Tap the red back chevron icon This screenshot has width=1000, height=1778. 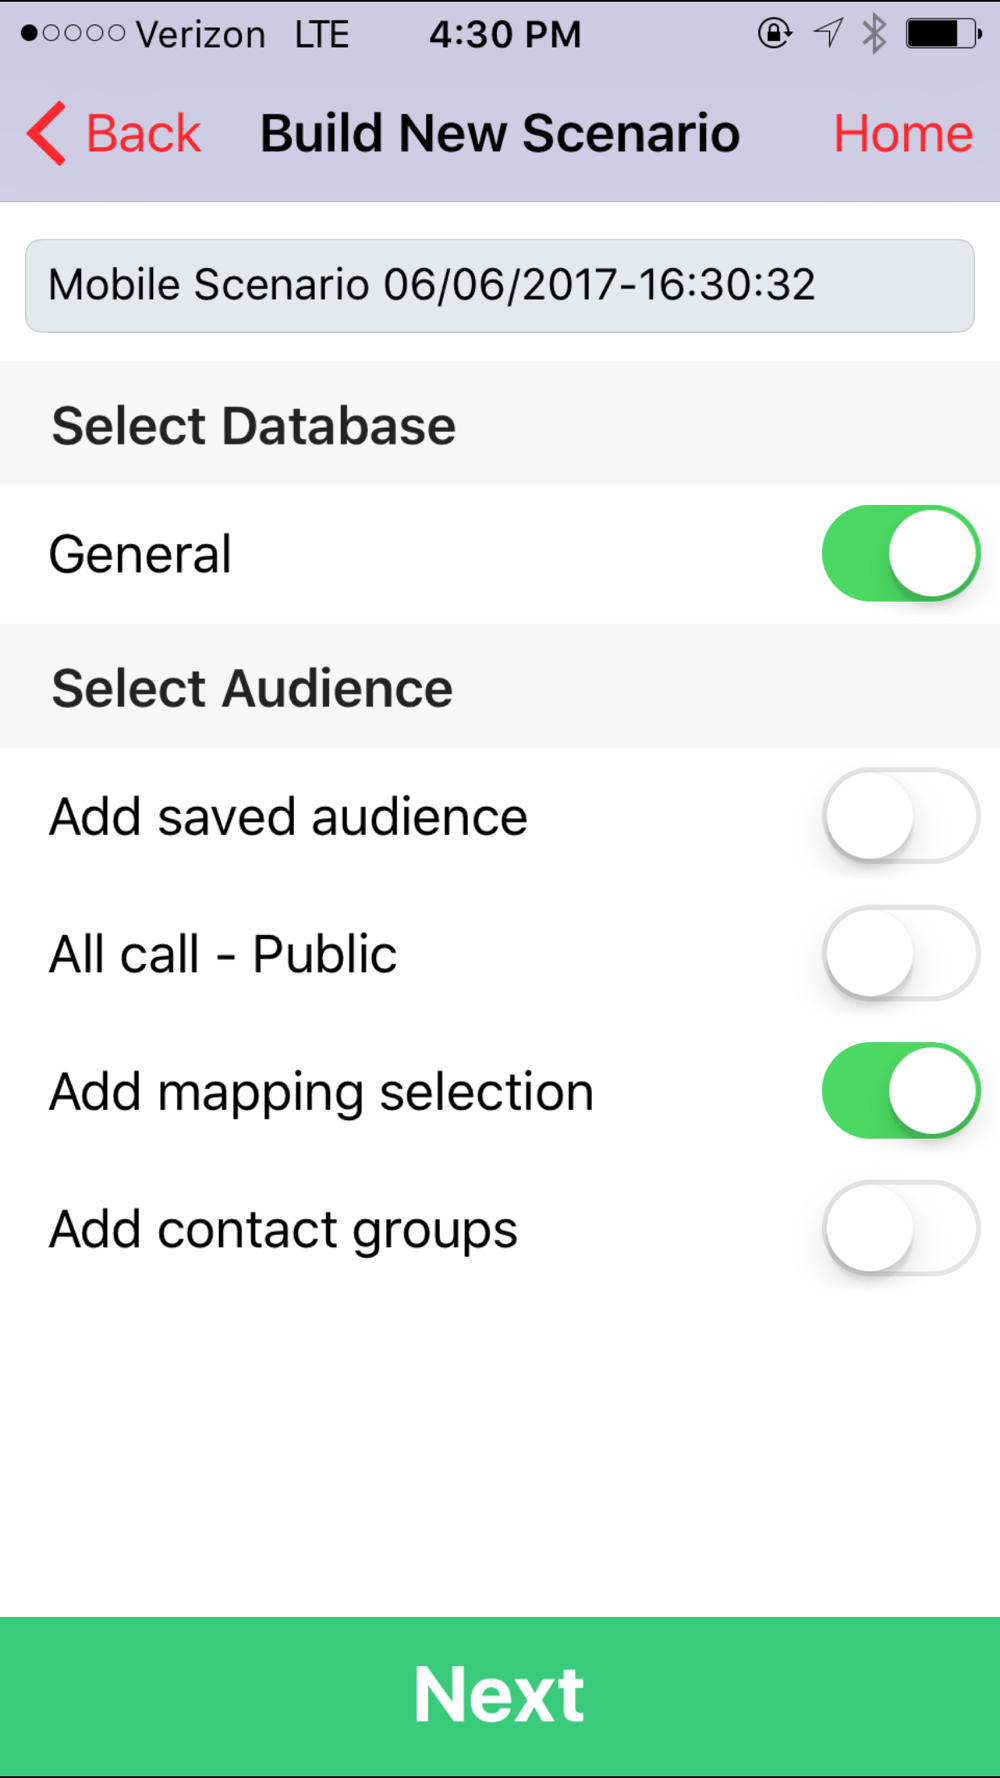pos(46,133)
